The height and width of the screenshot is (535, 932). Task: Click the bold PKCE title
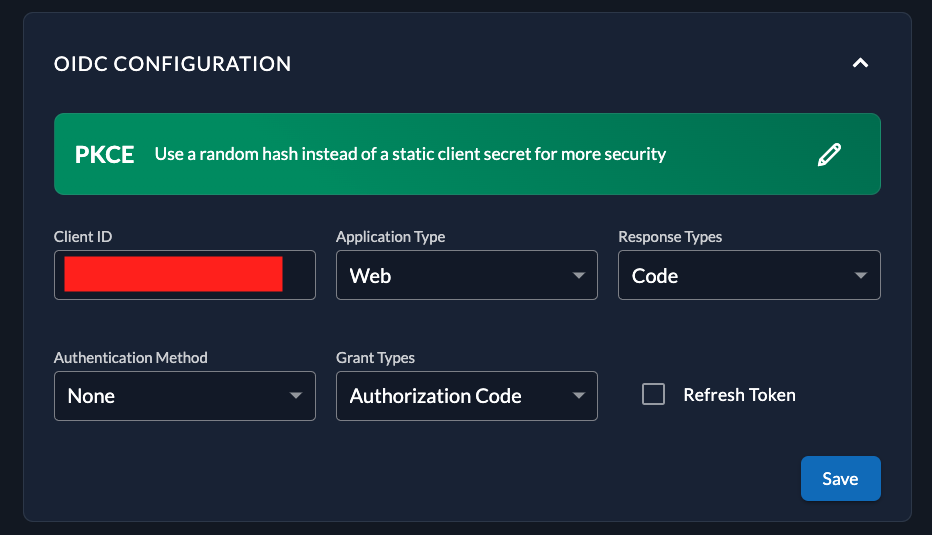coord(105,155)
